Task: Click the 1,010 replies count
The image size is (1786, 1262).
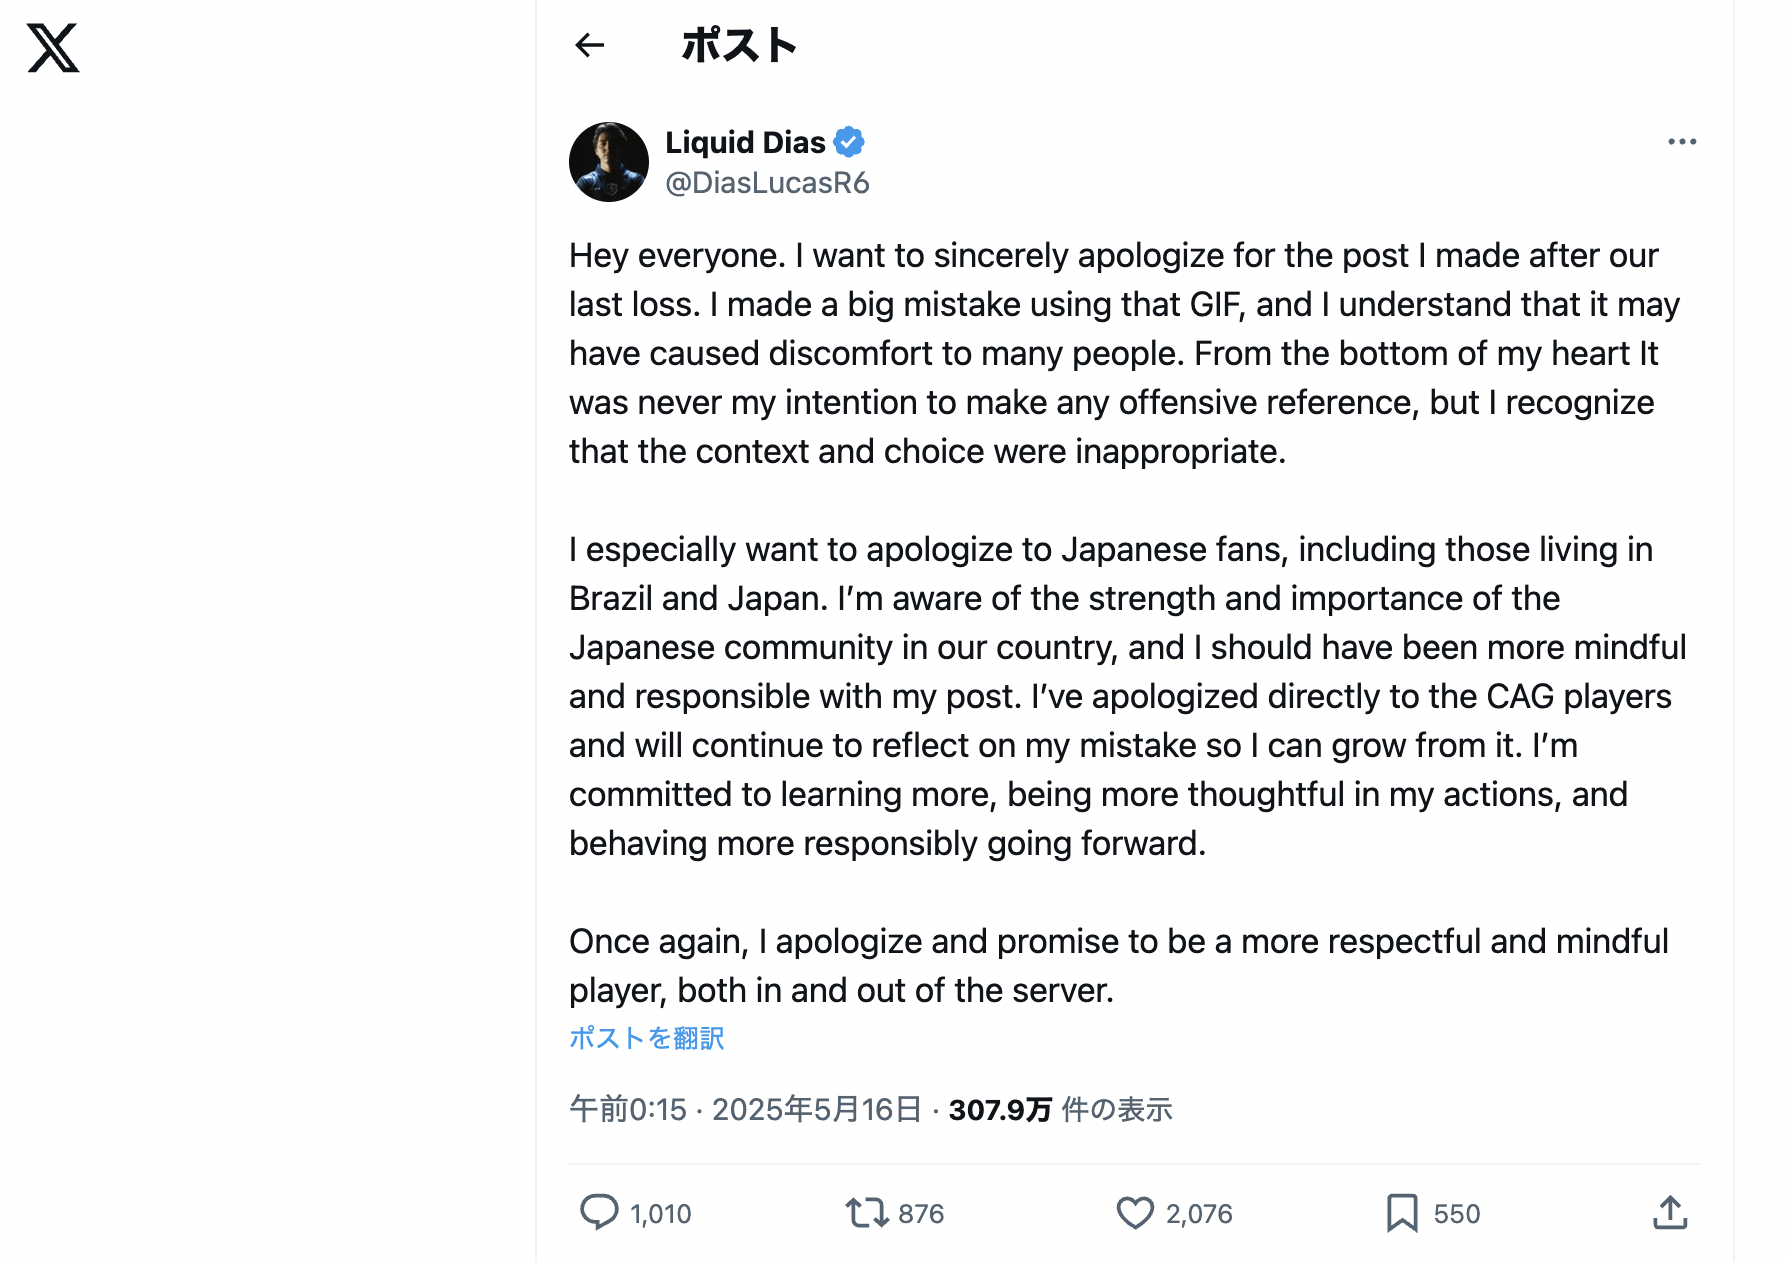Action: [661, 1214]
